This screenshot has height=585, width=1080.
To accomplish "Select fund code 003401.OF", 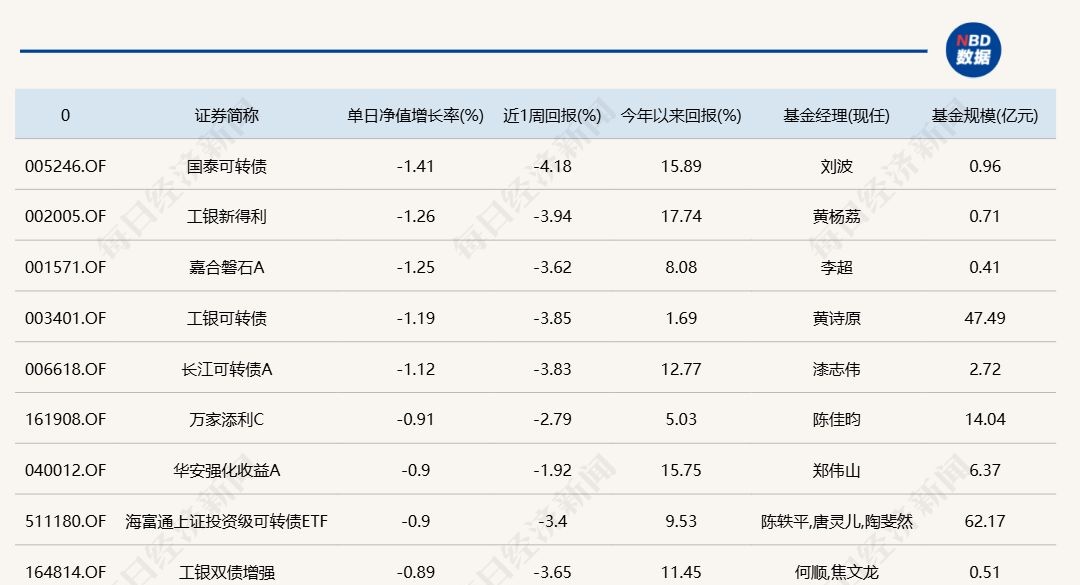I will tap(65, 318).
